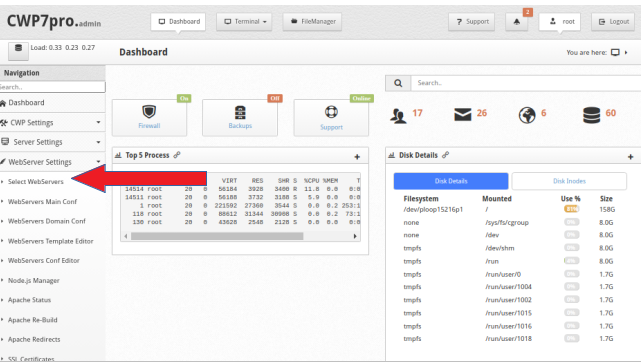This screenshot has width=641, height=363.
Task: Click the users count icon showing 17
Action: tap(398, 116)
